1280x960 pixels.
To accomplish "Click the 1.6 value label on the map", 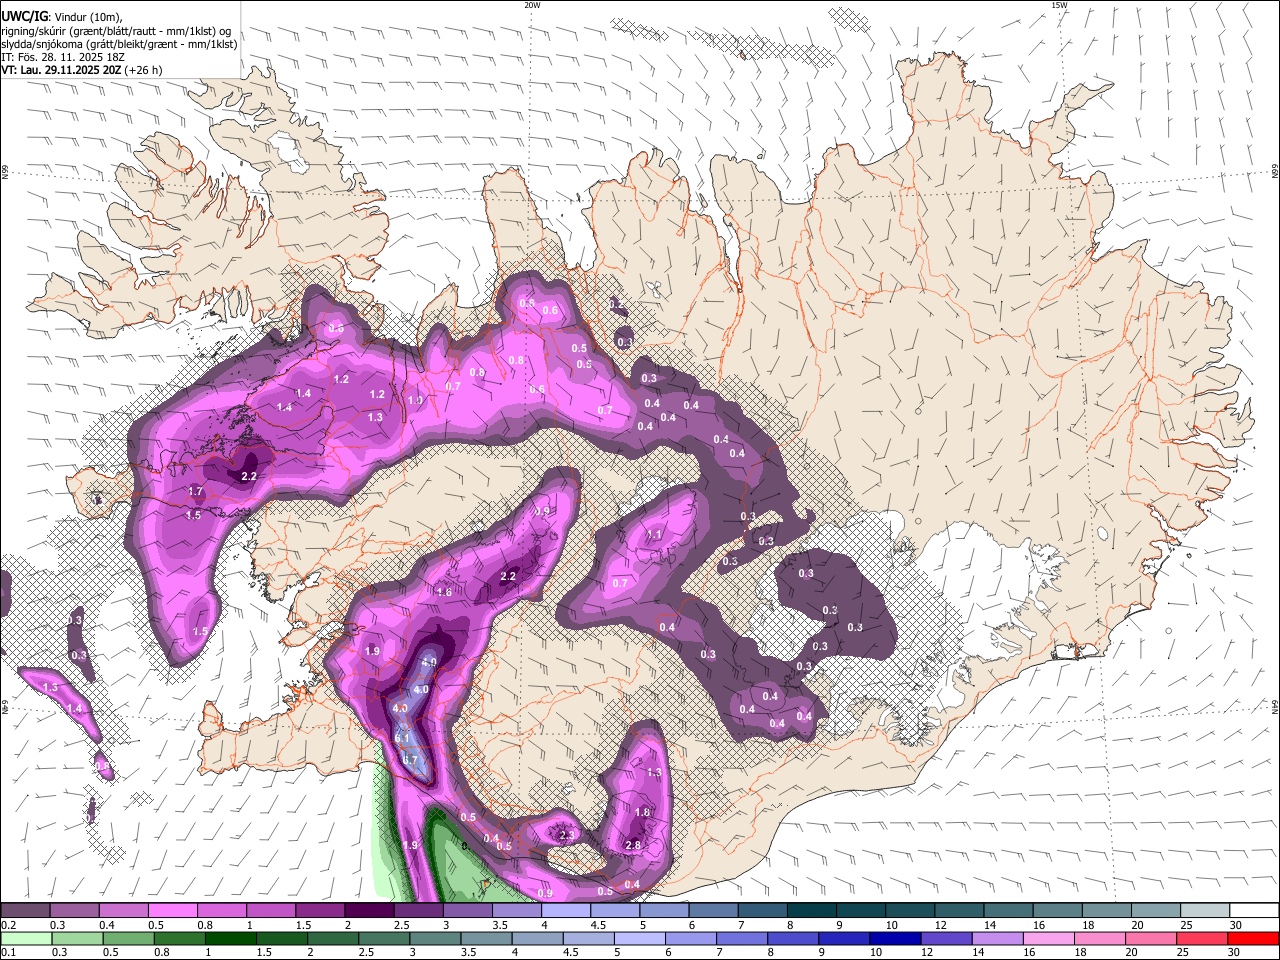I will (x=445, y=592).
